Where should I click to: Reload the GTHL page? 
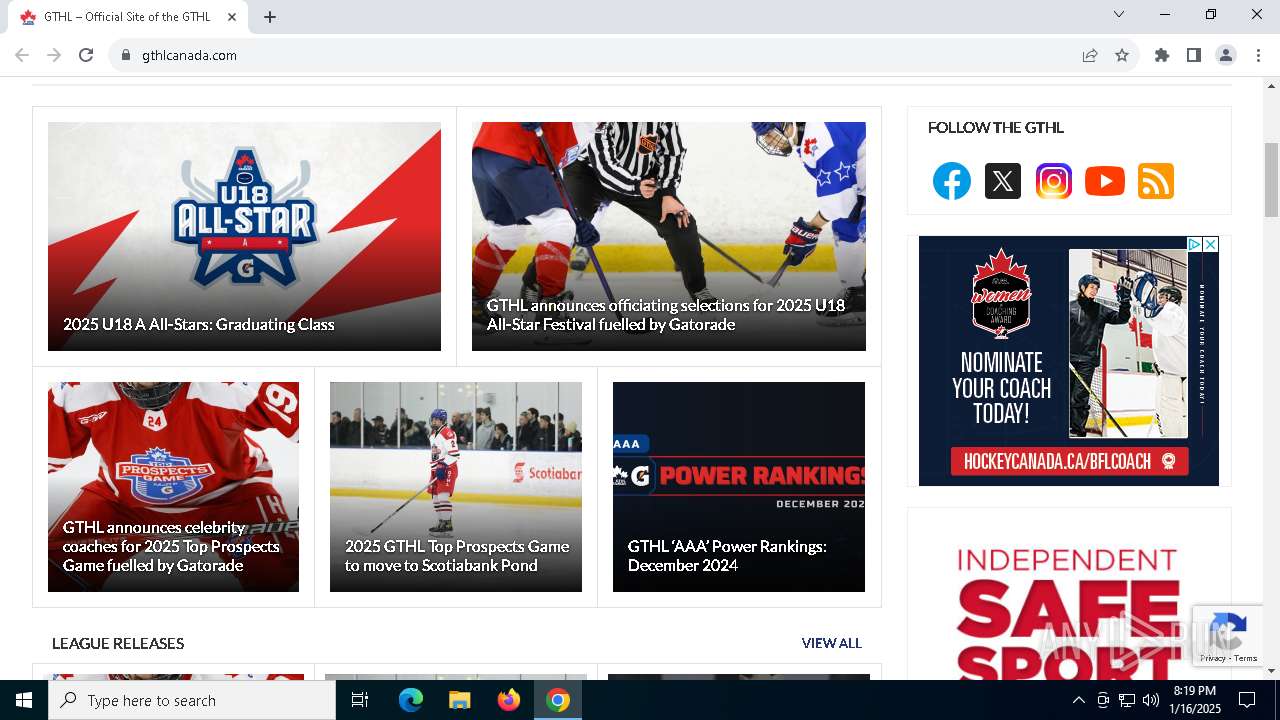pos(86,55)
